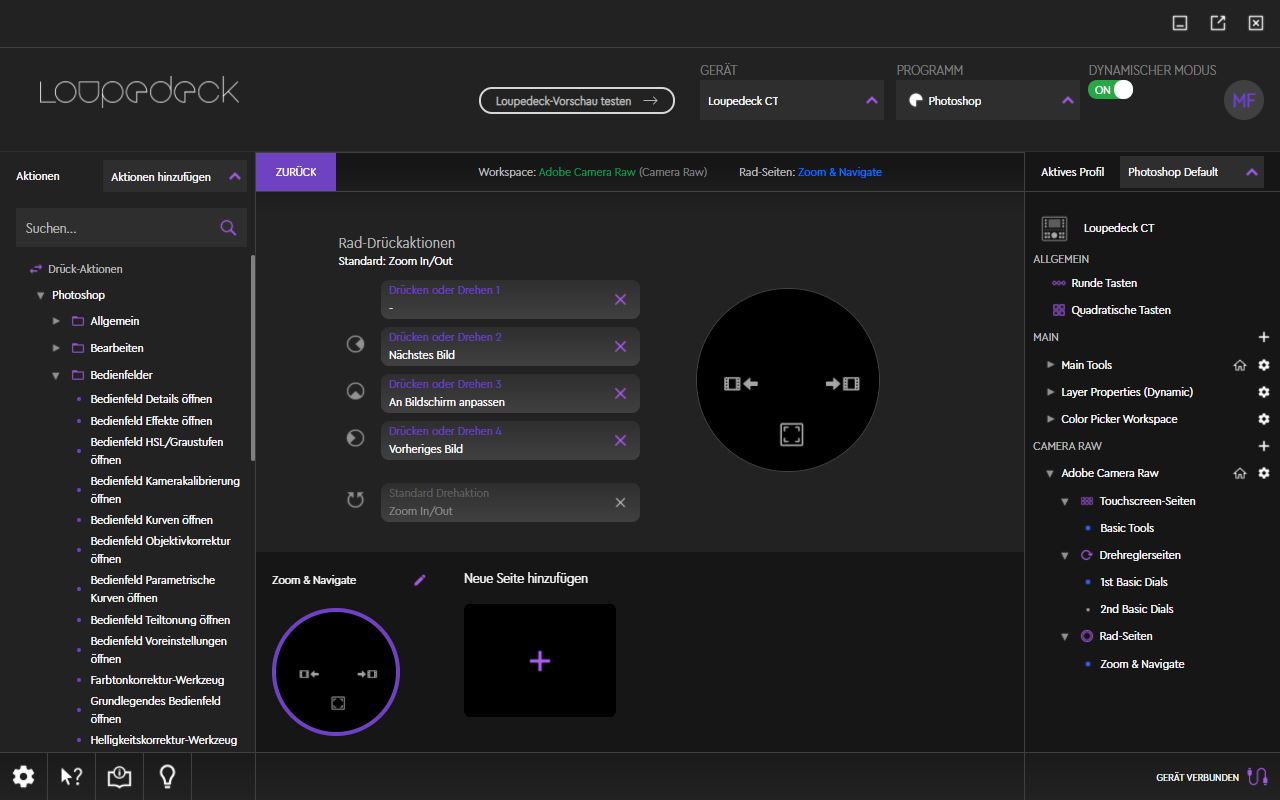Add a page to MAIN section
The height and width of the screenshot is (800, 1280).
(x=1263, y=338)
